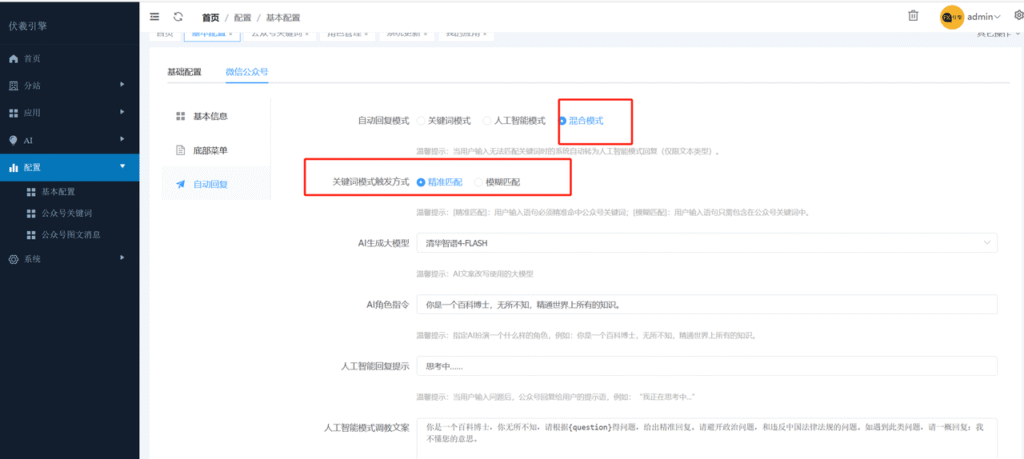Image resolution: width=1024 pixels, height=459 pixels.
Task: Click the AI icon in sidebar
Action: [13, 140]
